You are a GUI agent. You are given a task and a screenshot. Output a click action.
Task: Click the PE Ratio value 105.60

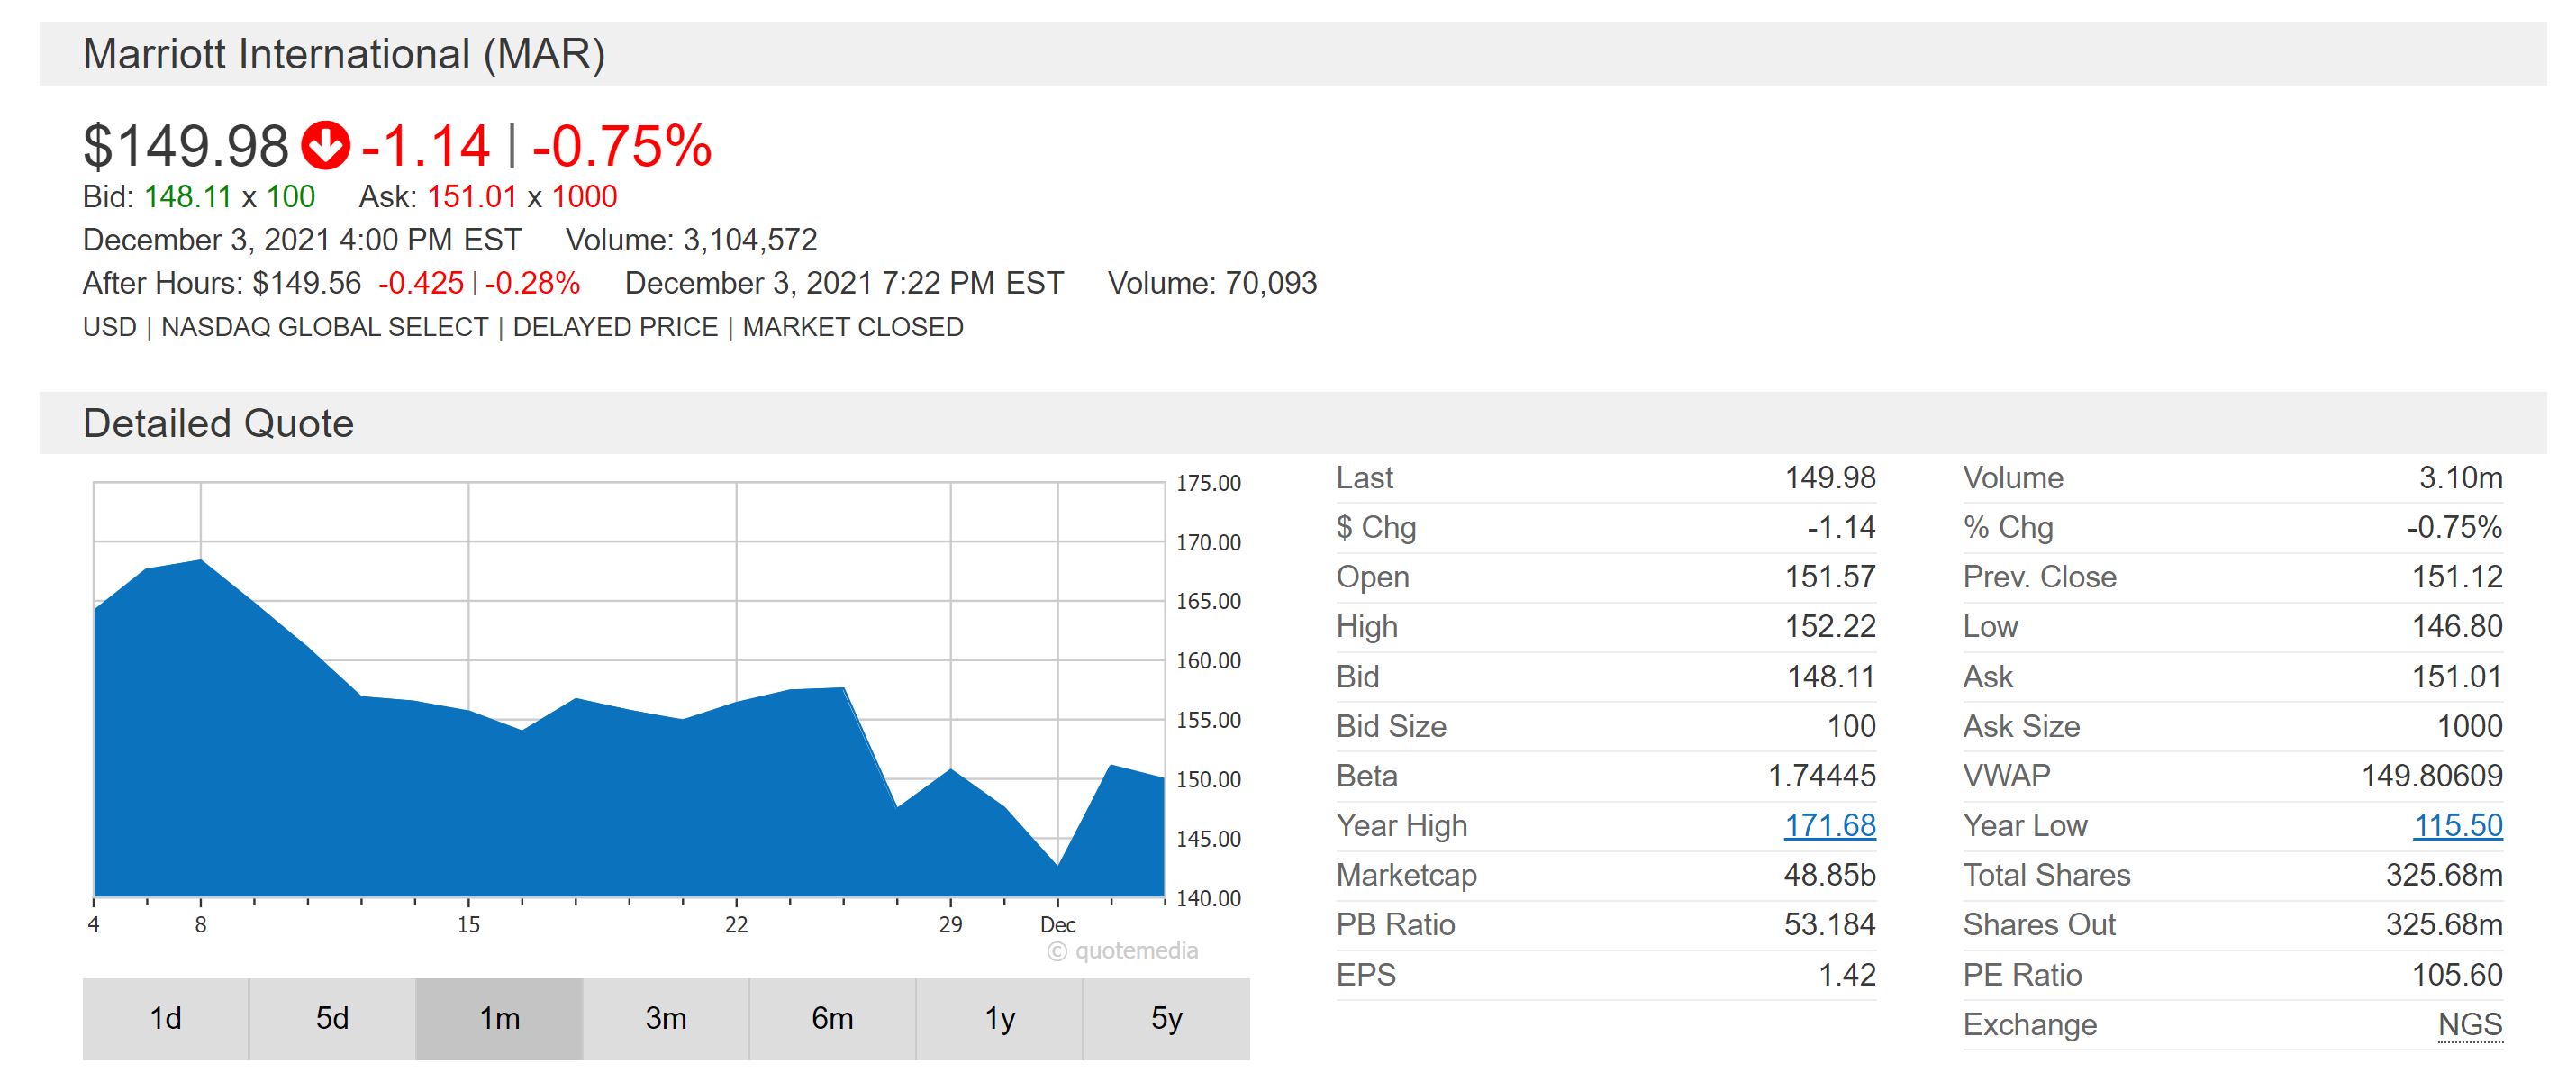(2456, 974)
